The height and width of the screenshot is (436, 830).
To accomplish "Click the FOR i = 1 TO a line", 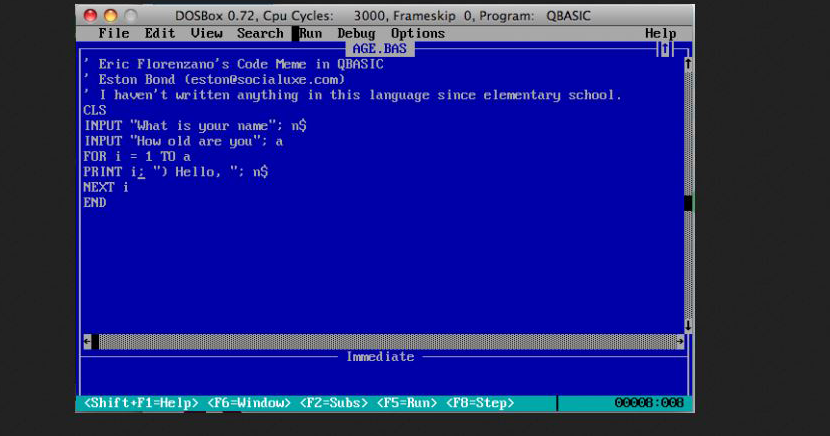I will (x=137, y=157).
